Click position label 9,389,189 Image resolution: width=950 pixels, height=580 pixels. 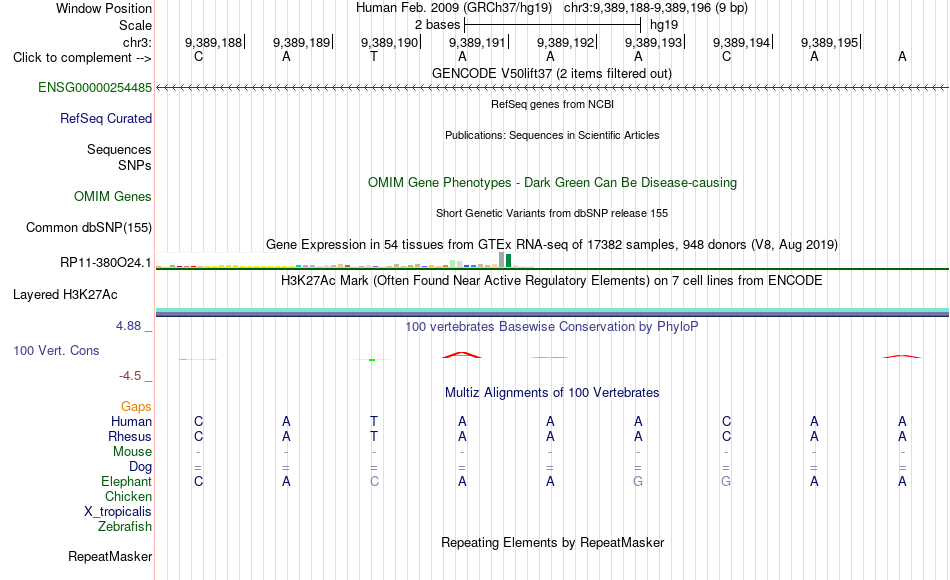pyautogui.click(x=301, y=42)
